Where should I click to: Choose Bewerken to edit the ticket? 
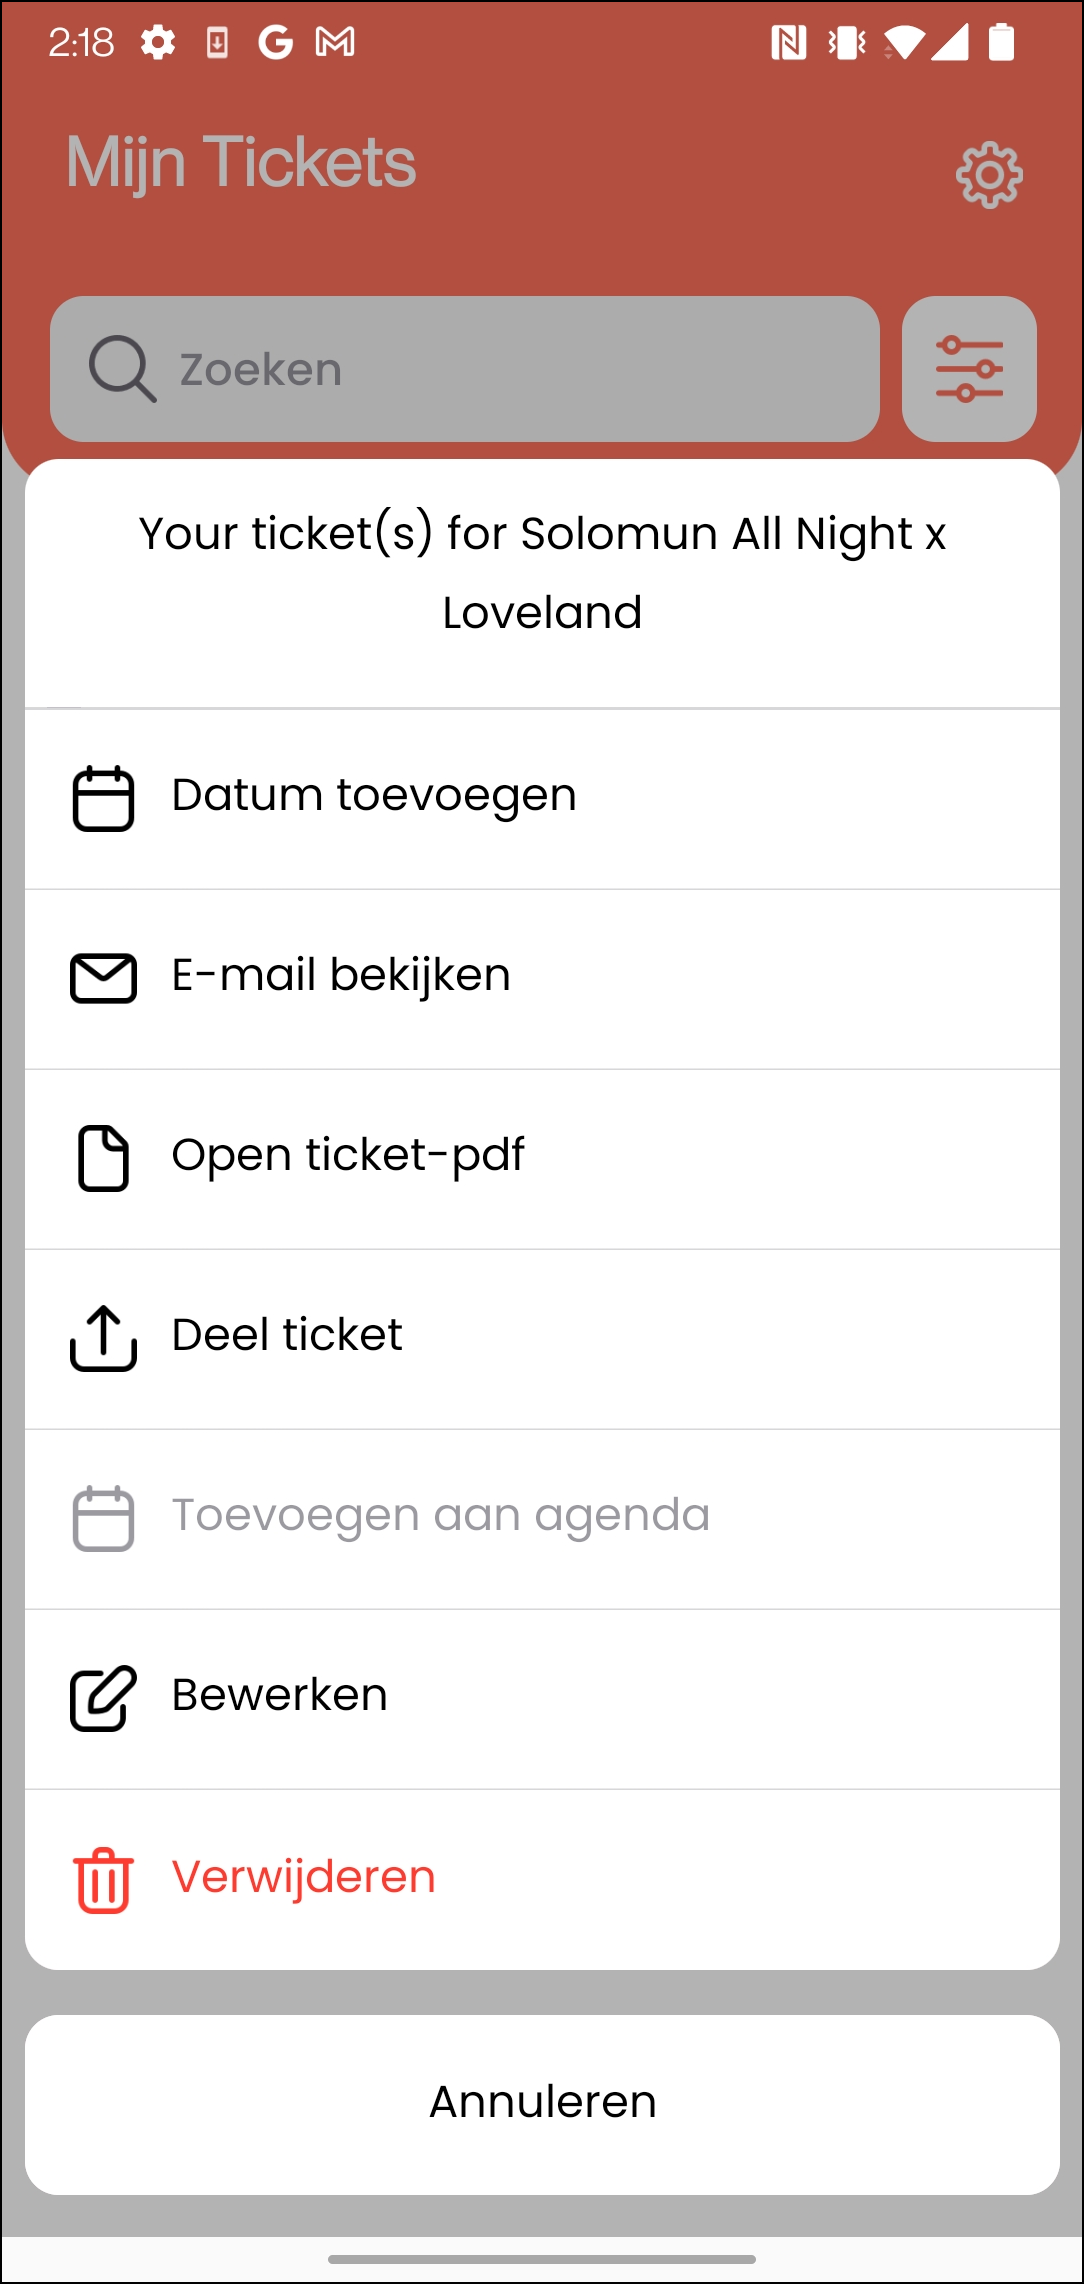pos(542,1699)
